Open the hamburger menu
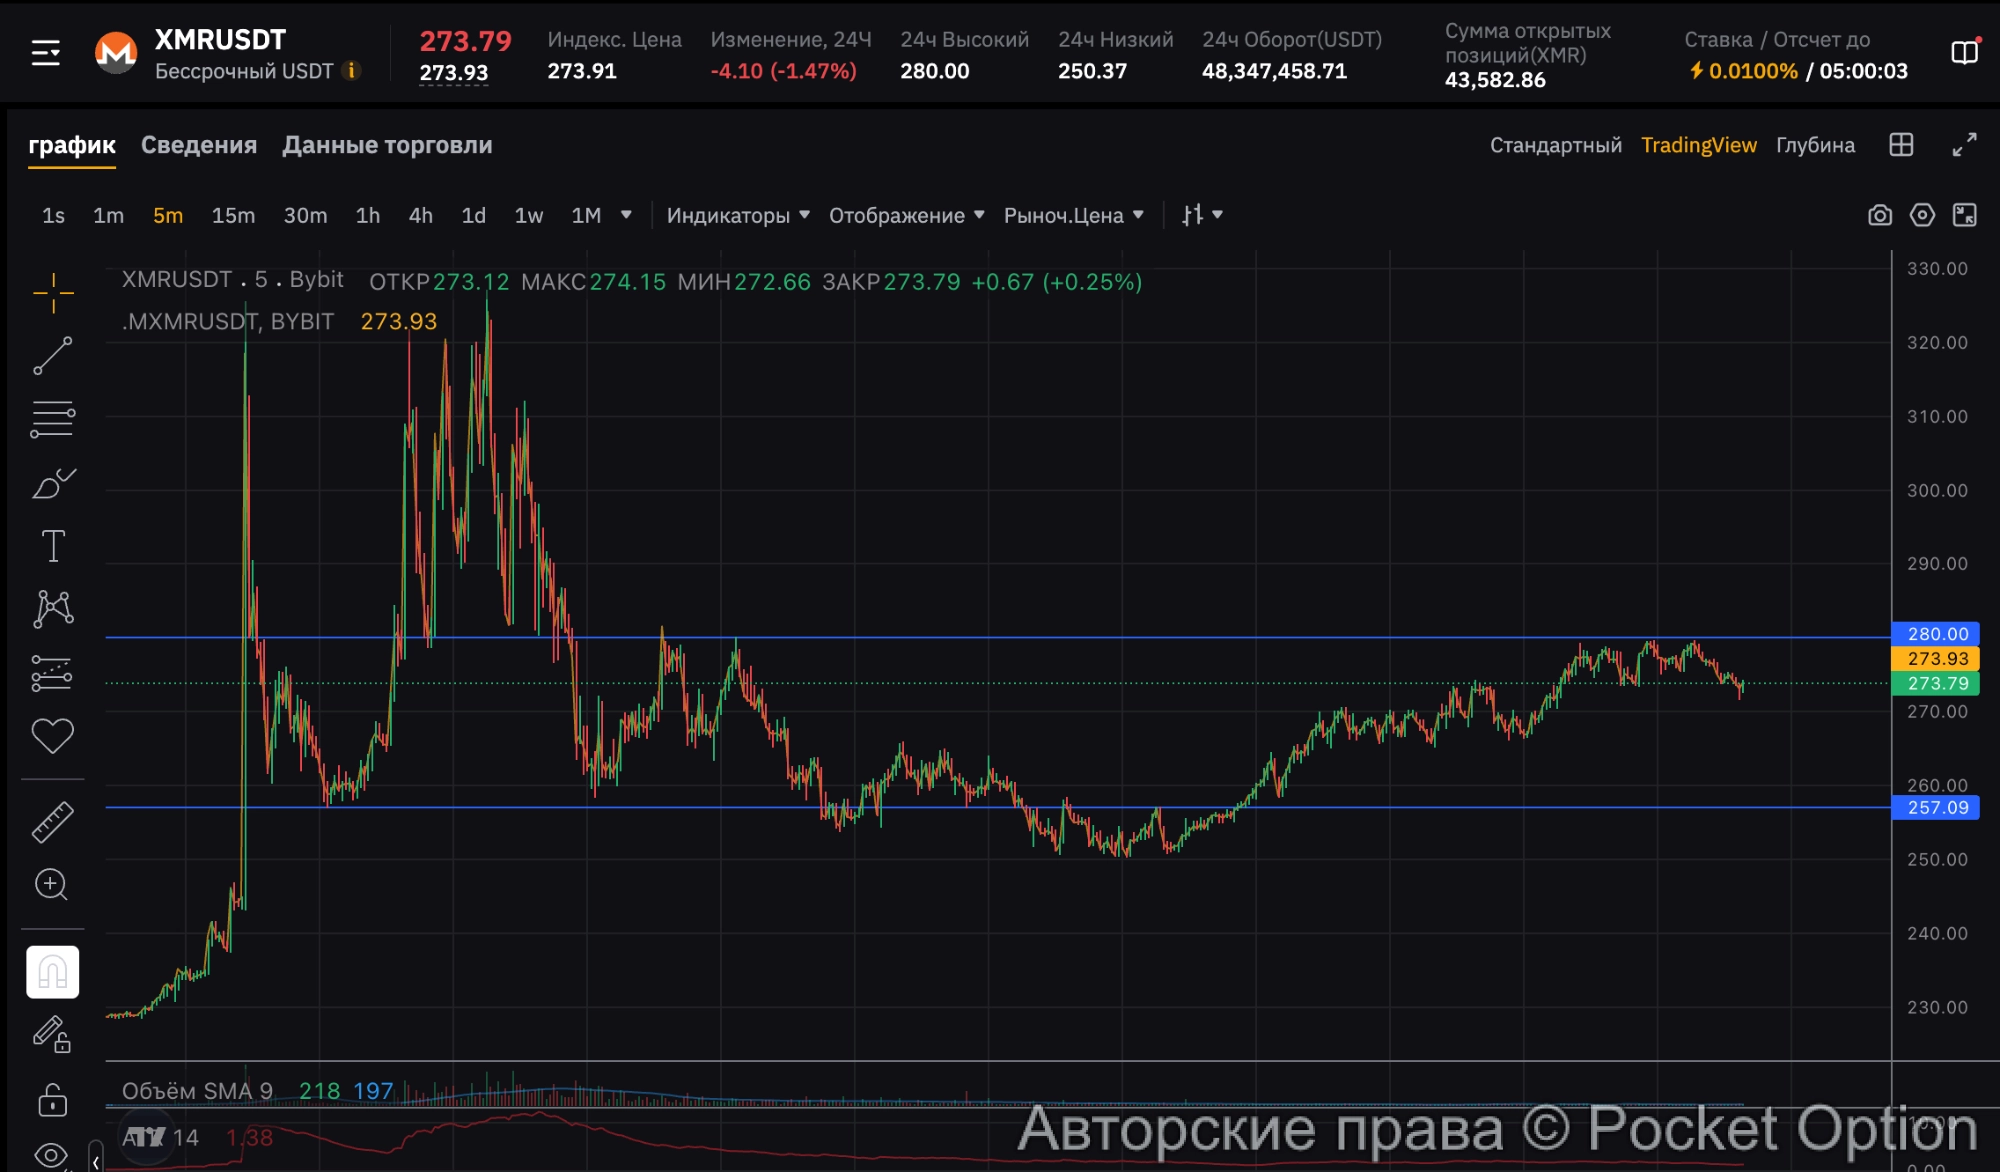The height and width of the screenshot is (1172, 2000). click(x=46, y=53)
